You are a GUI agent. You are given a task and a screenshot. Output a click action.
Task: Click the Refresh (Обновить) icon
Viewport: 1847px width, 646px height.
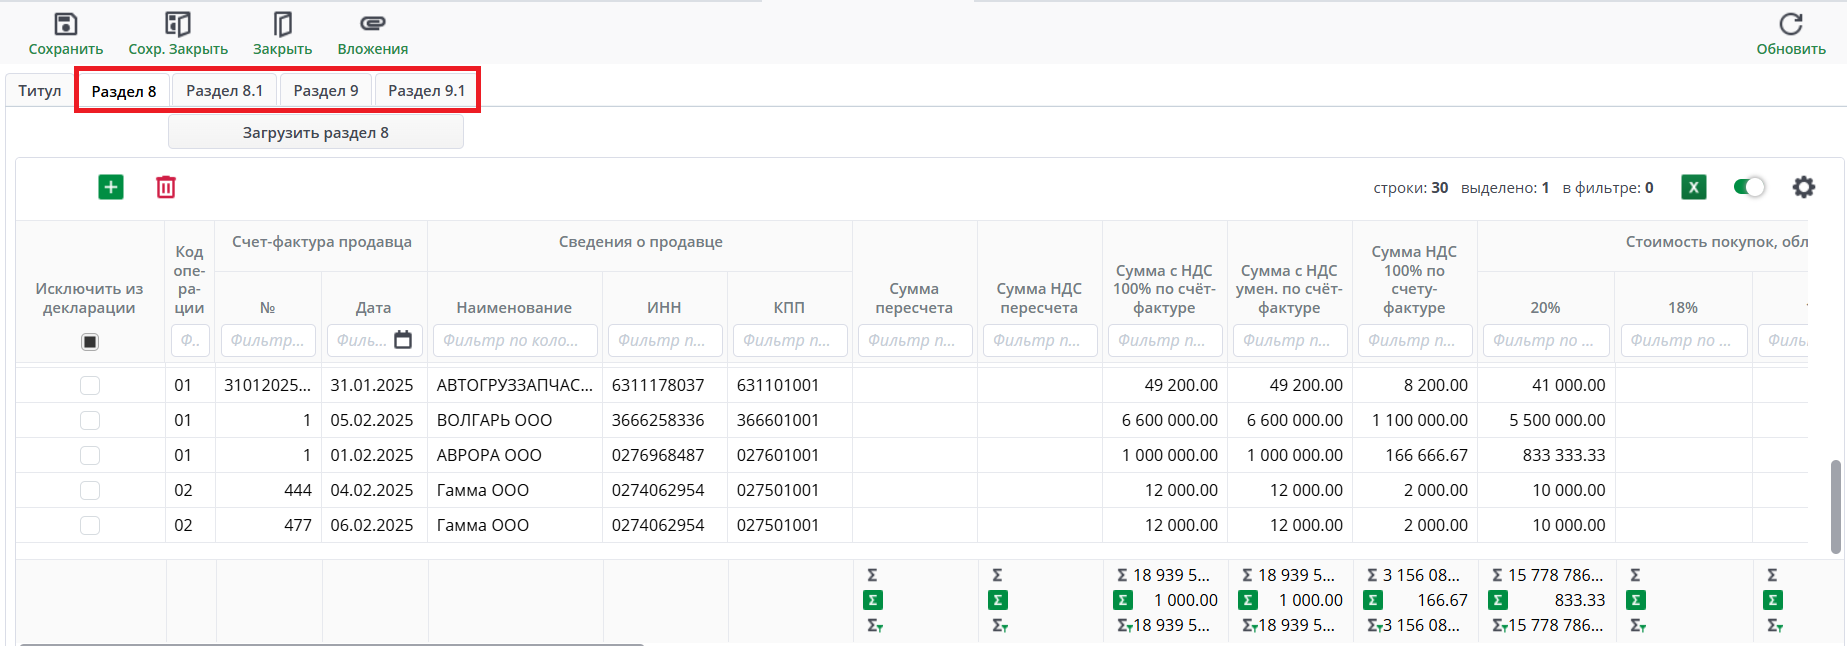tap(1790, 24)
